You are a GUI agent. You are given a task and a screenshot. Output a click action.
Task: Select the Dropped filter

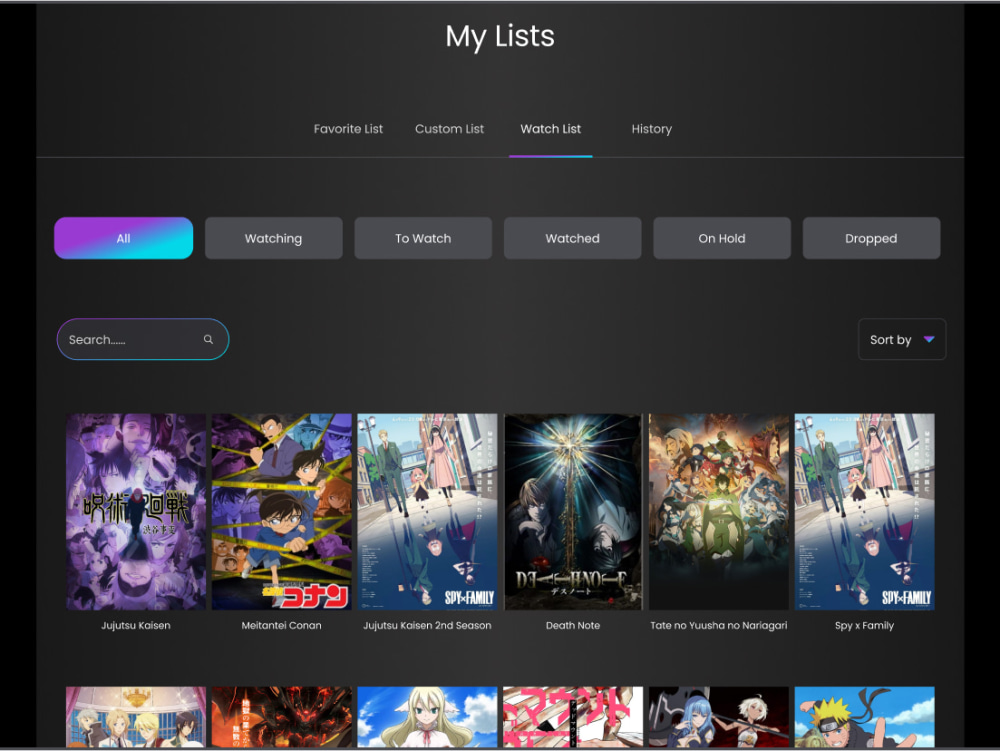(871, 238)
